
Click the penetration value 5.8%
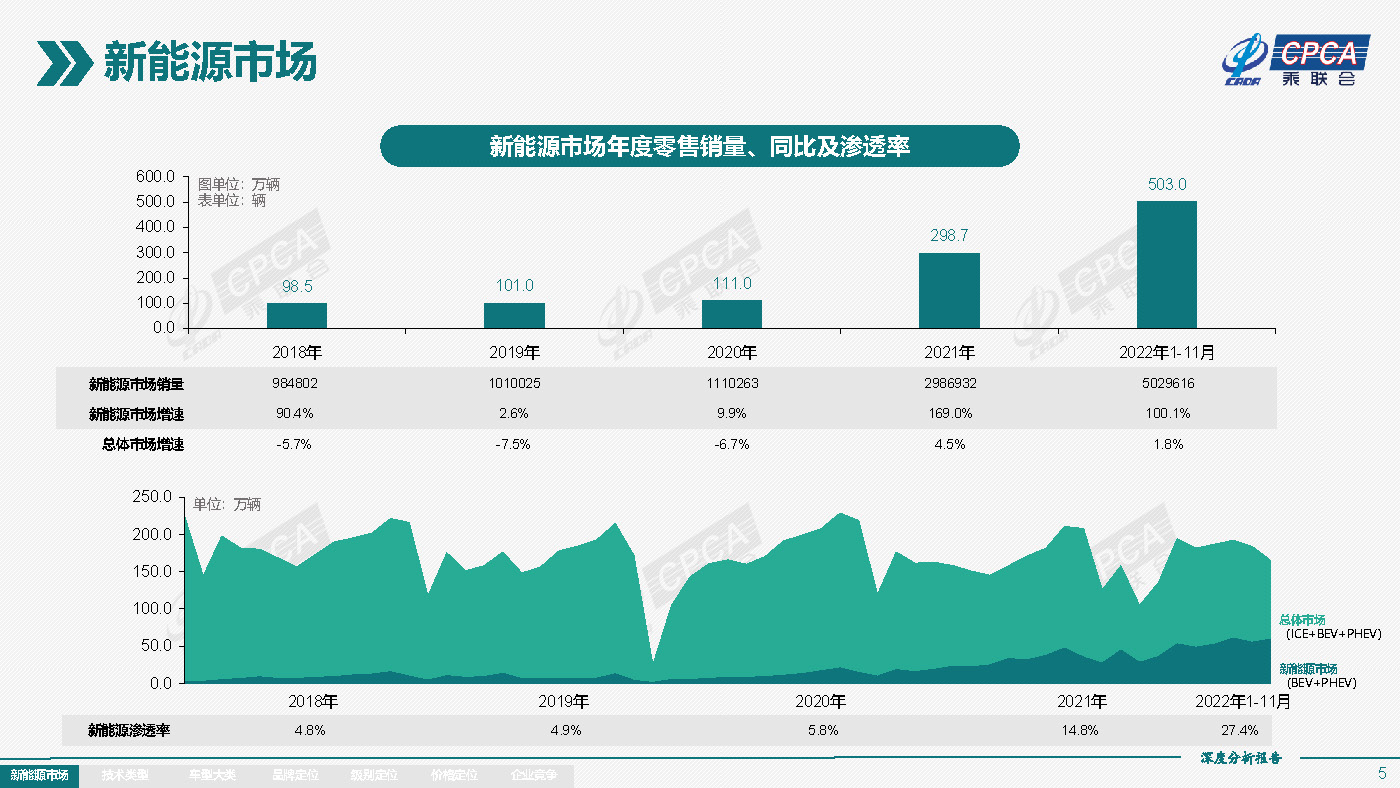coord(822,730)
